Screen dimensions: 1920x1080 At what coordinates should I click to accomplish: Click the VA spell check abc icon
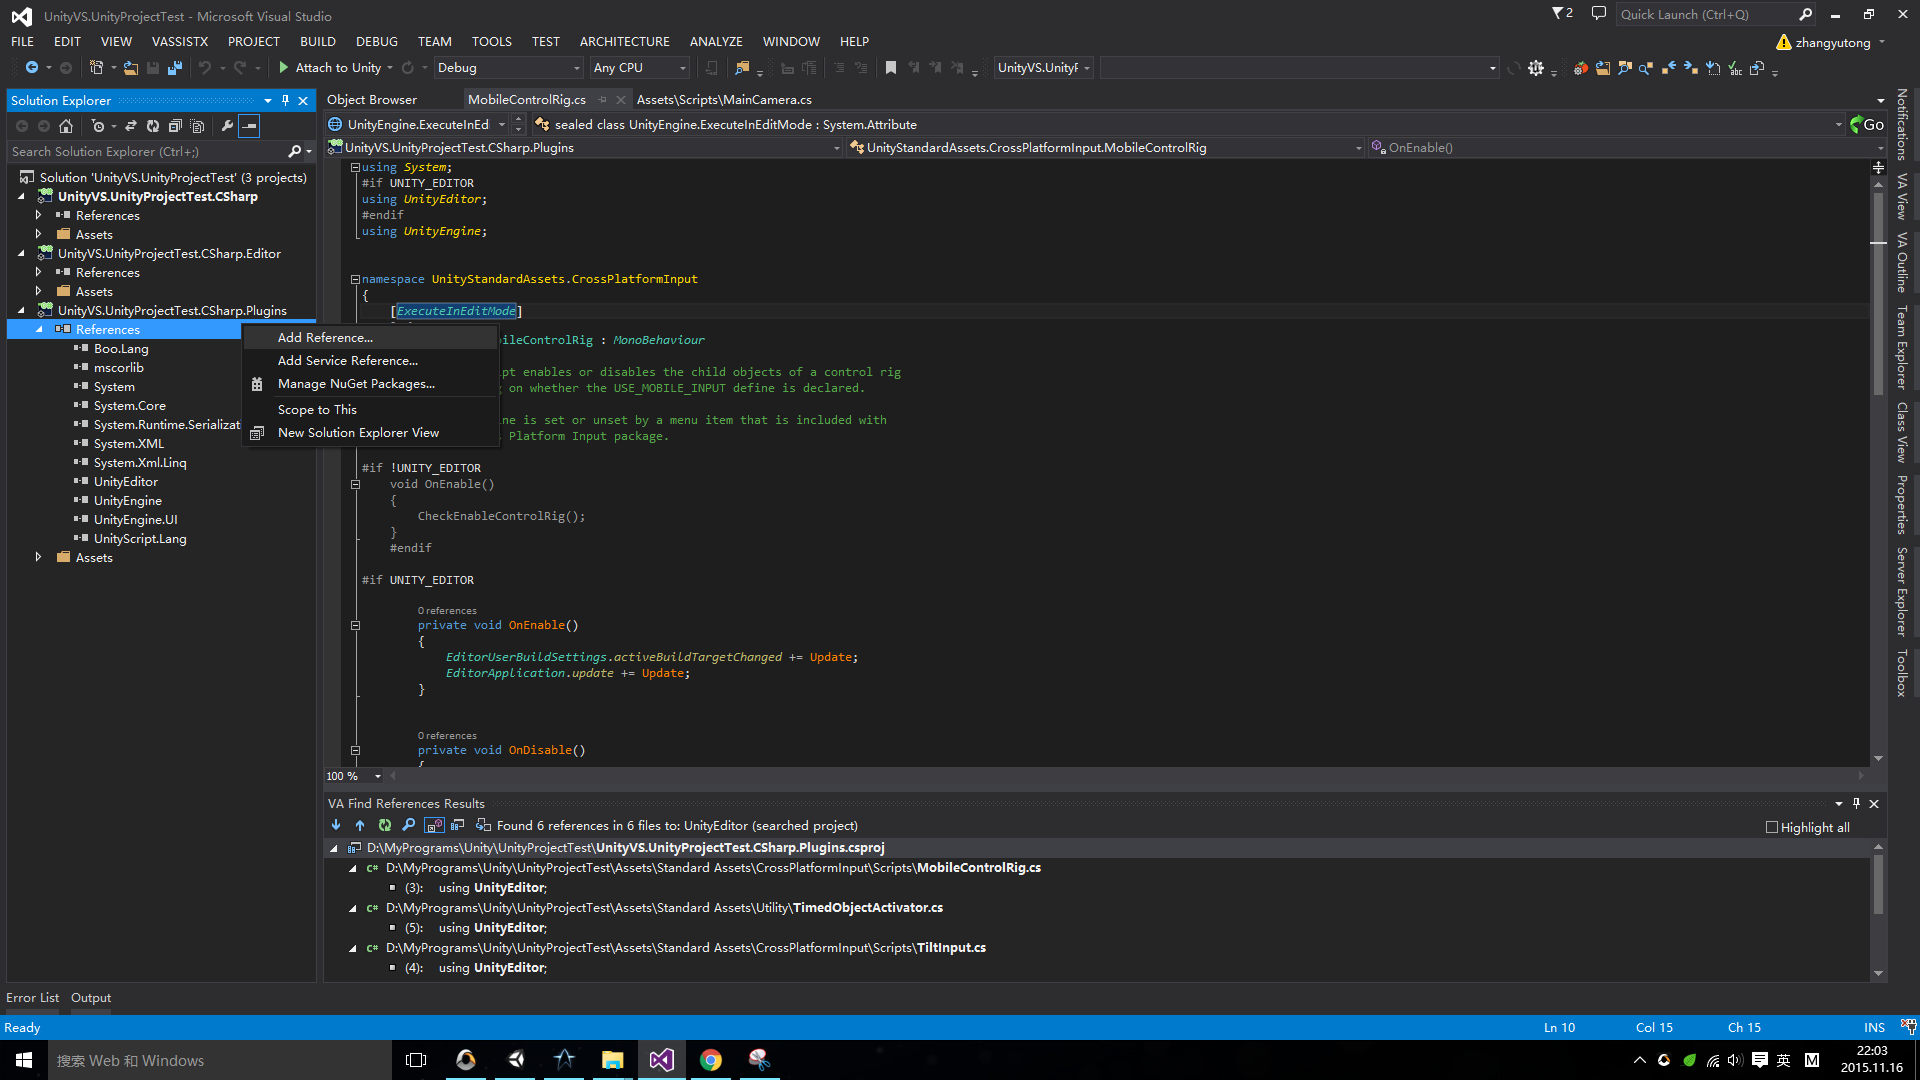coord(1735,68)
